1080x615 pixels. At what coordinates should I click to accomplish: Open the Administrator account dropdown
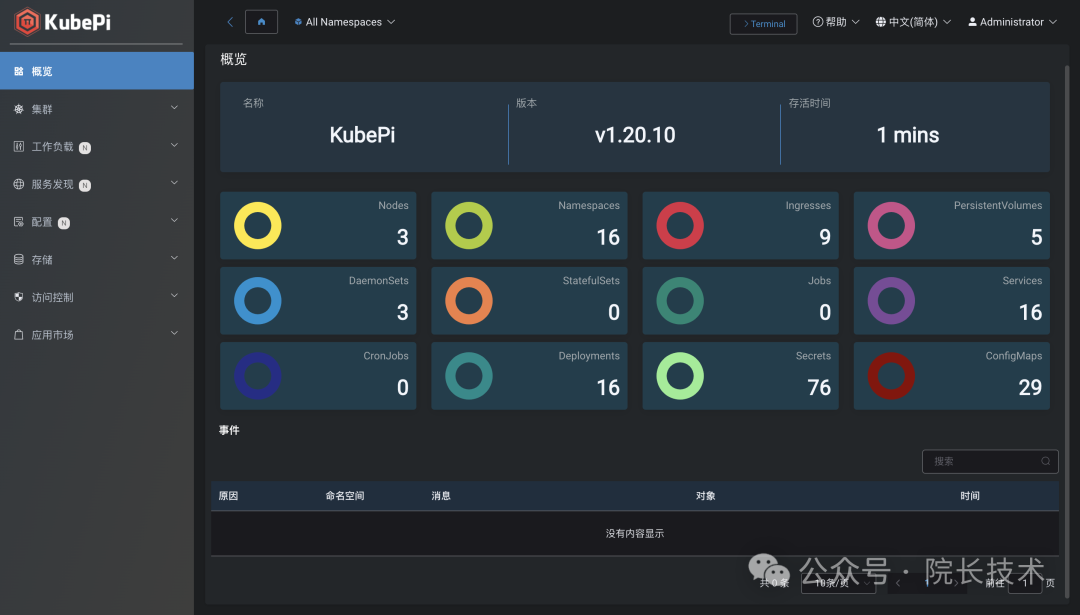tap(1012, 22)
